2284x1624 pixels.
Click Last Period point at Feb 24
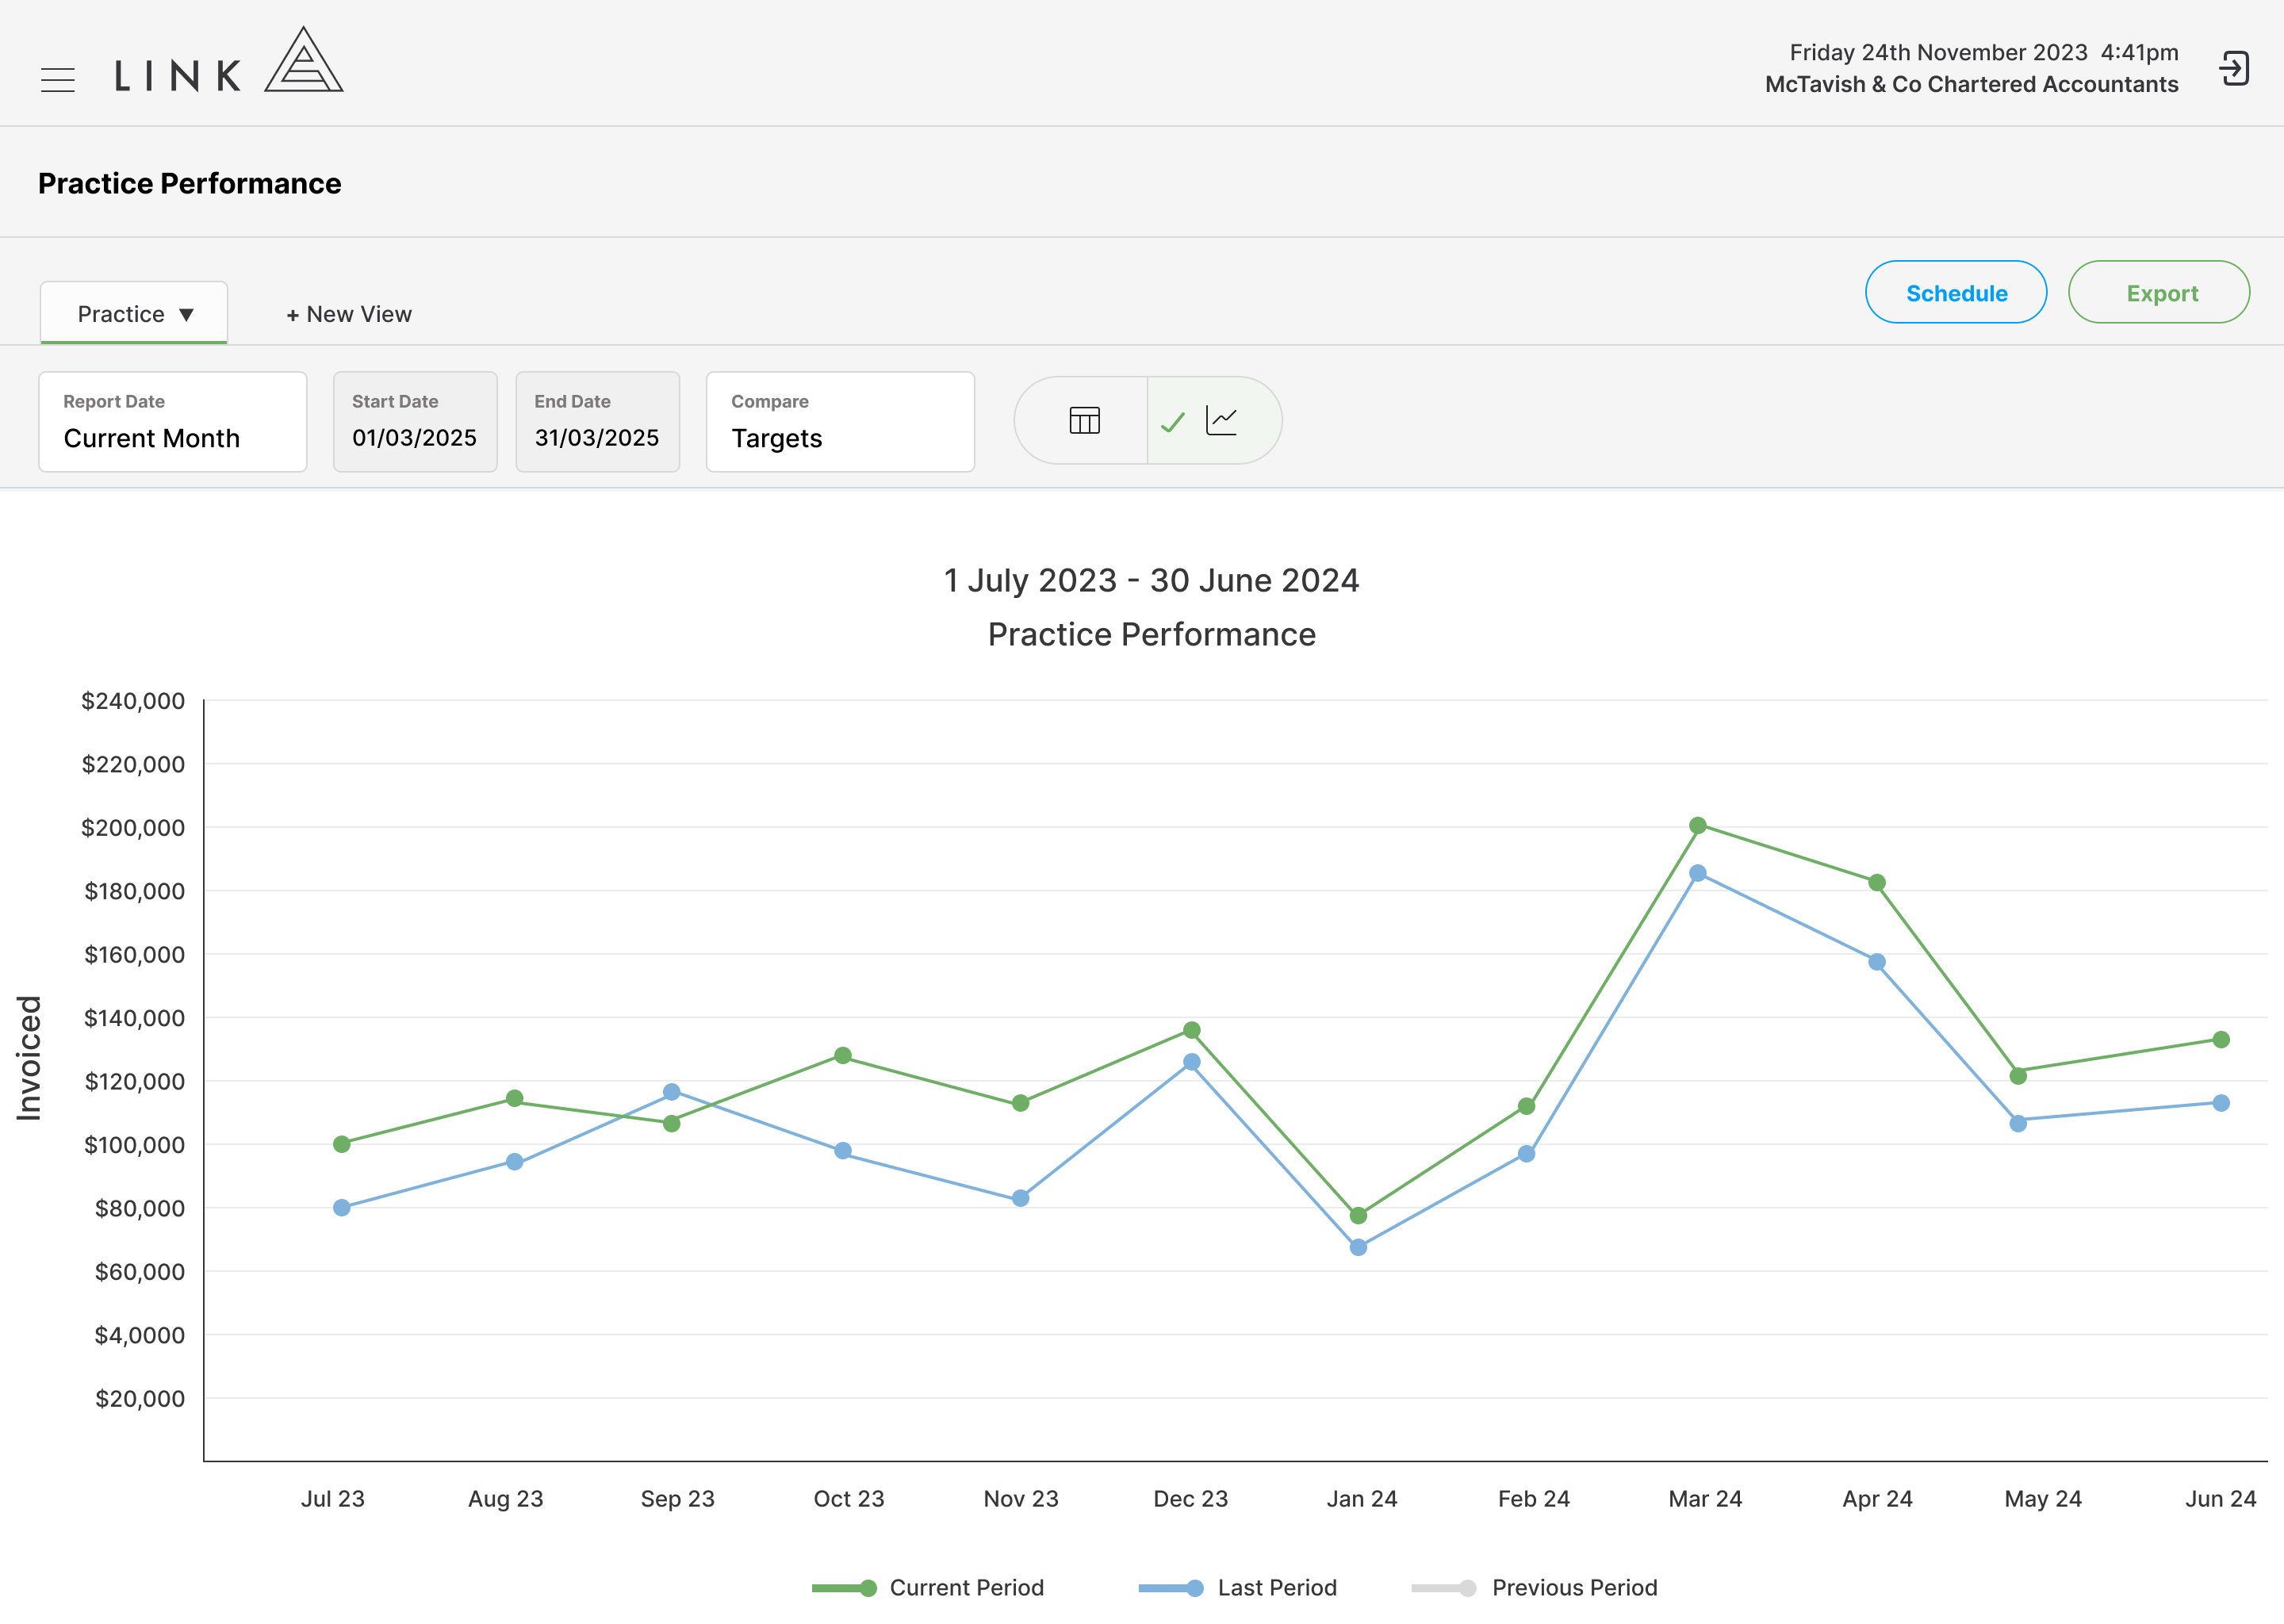[x=1527, y=1154]
